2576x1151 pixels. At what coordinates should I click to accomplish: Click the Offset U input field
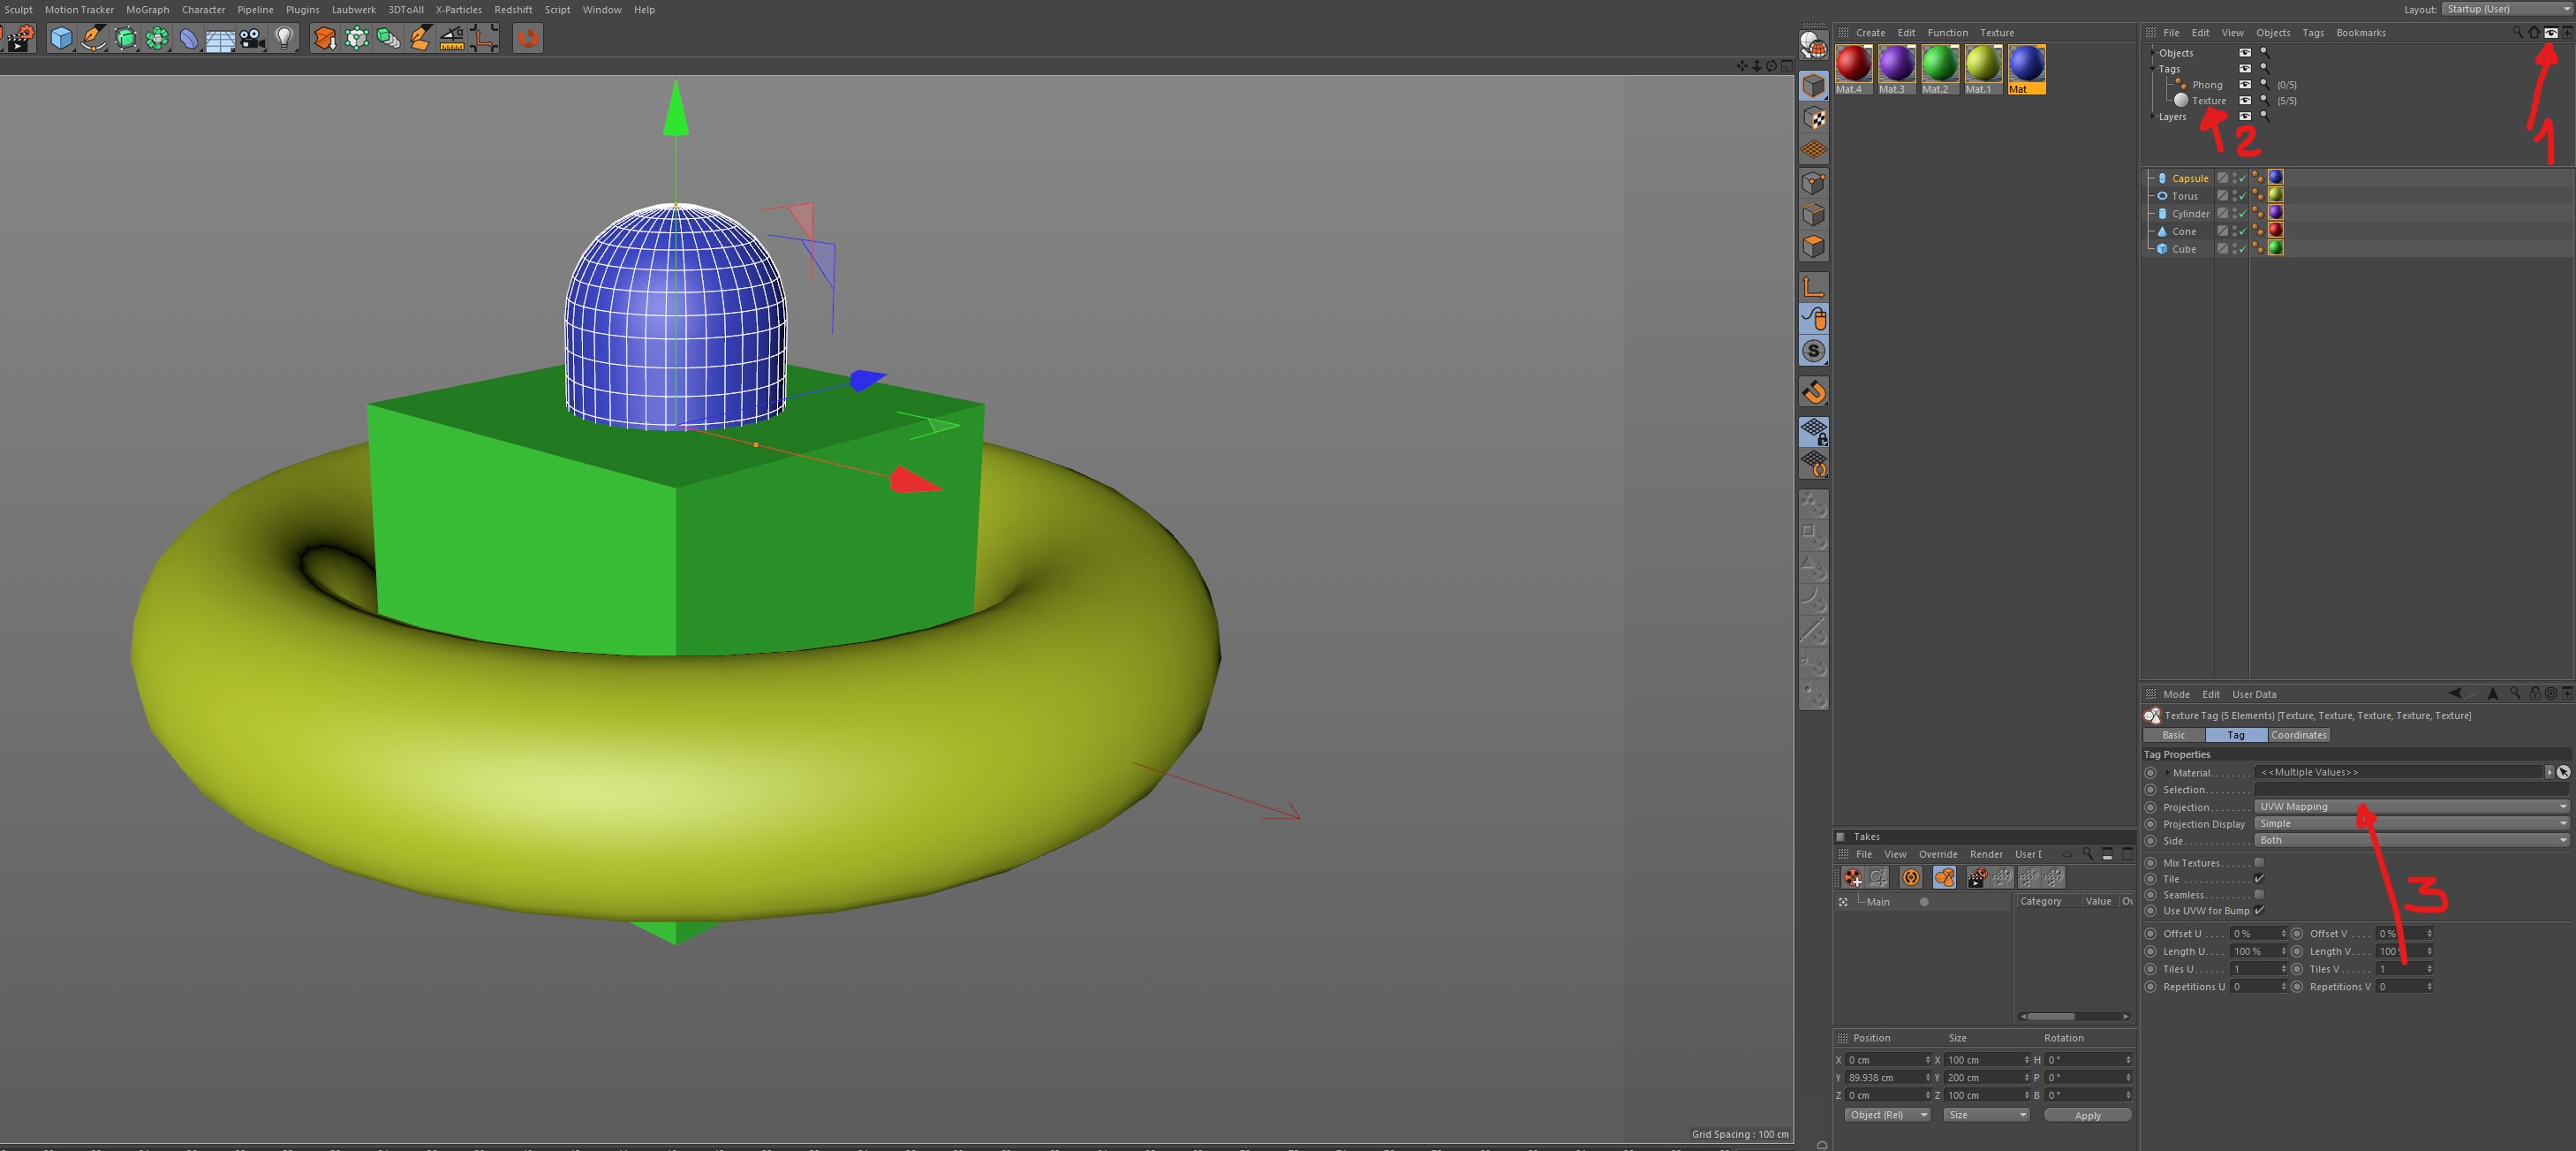pos(2253,934)
